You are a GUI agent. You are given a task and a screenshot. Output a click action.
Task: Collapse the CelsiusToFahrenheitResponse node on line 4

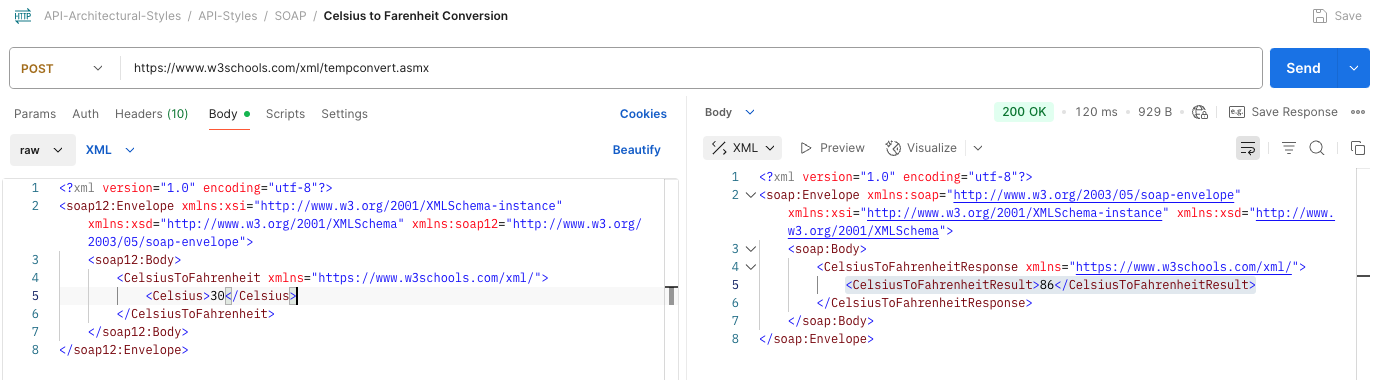coord(751,267)
